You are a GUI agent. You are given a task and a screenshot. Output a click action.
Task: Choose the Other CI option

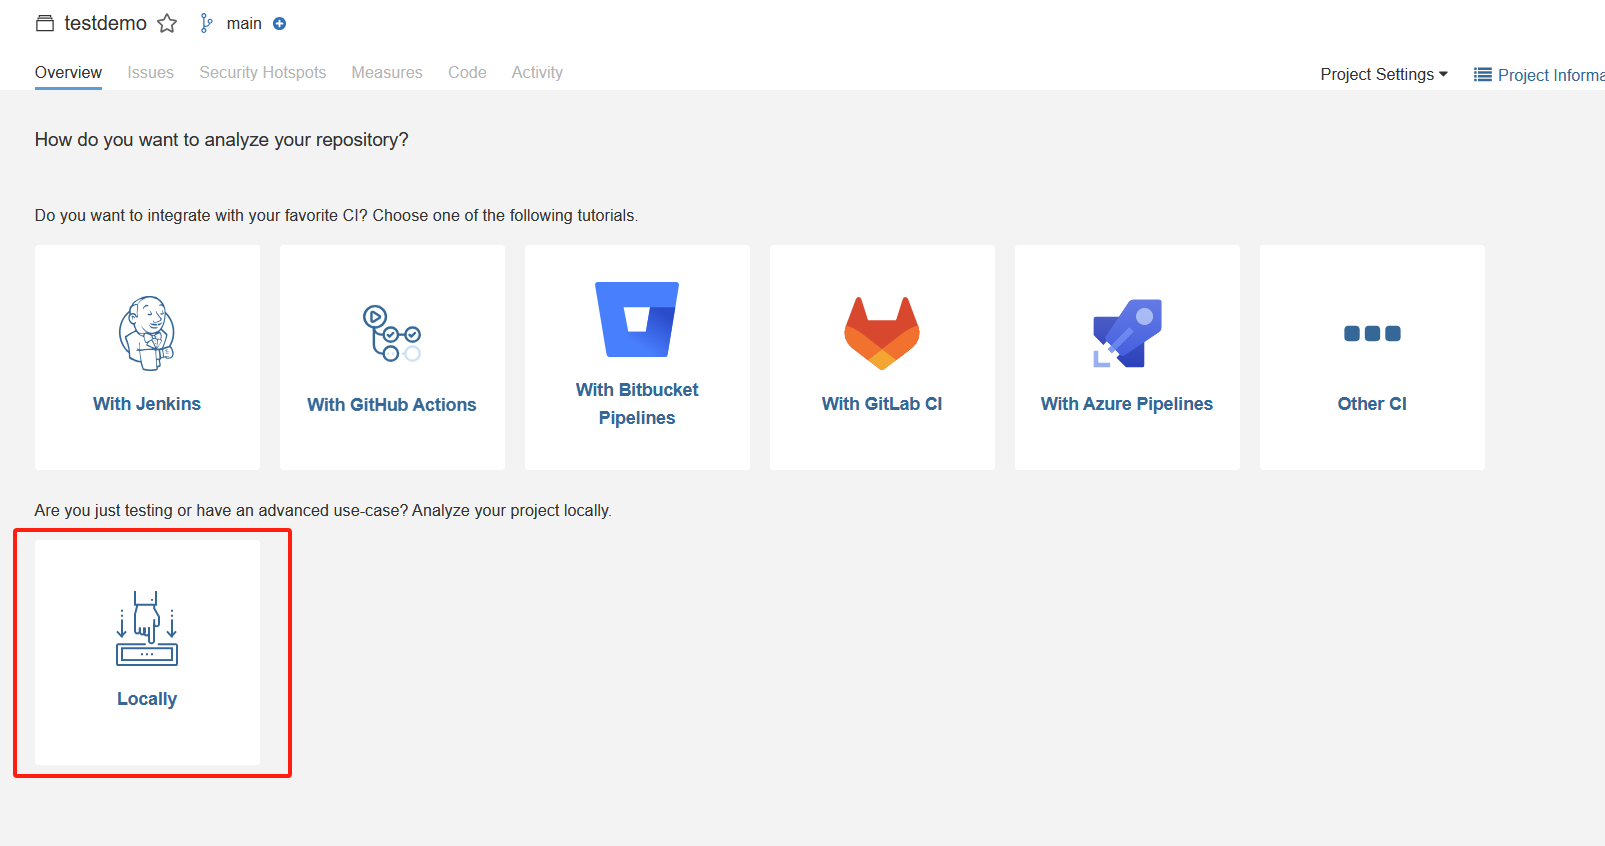(1372, 357)
